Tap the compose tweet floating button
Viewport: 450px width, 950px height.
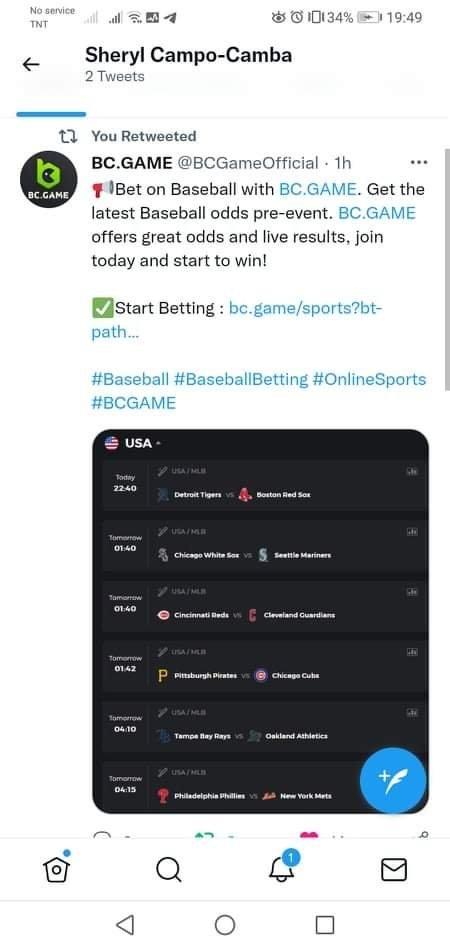393,780
